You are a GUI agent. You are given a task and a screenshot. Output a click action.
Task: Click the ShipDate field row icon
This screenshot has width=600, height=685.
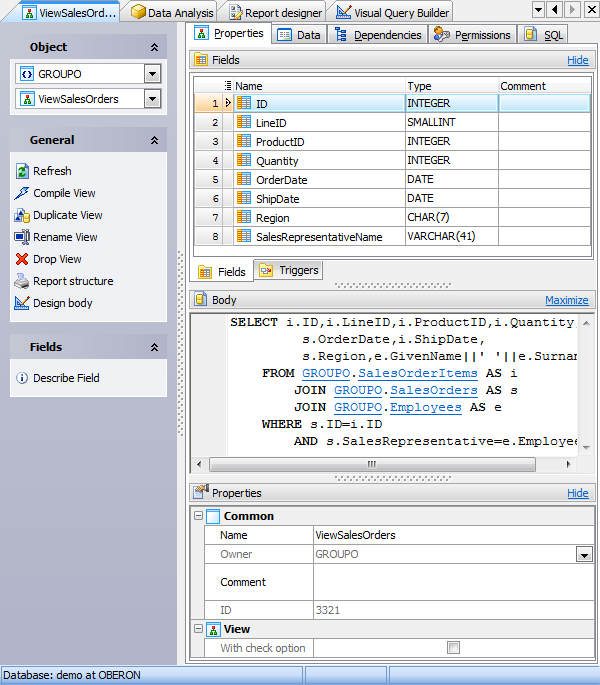coord(244,198)
